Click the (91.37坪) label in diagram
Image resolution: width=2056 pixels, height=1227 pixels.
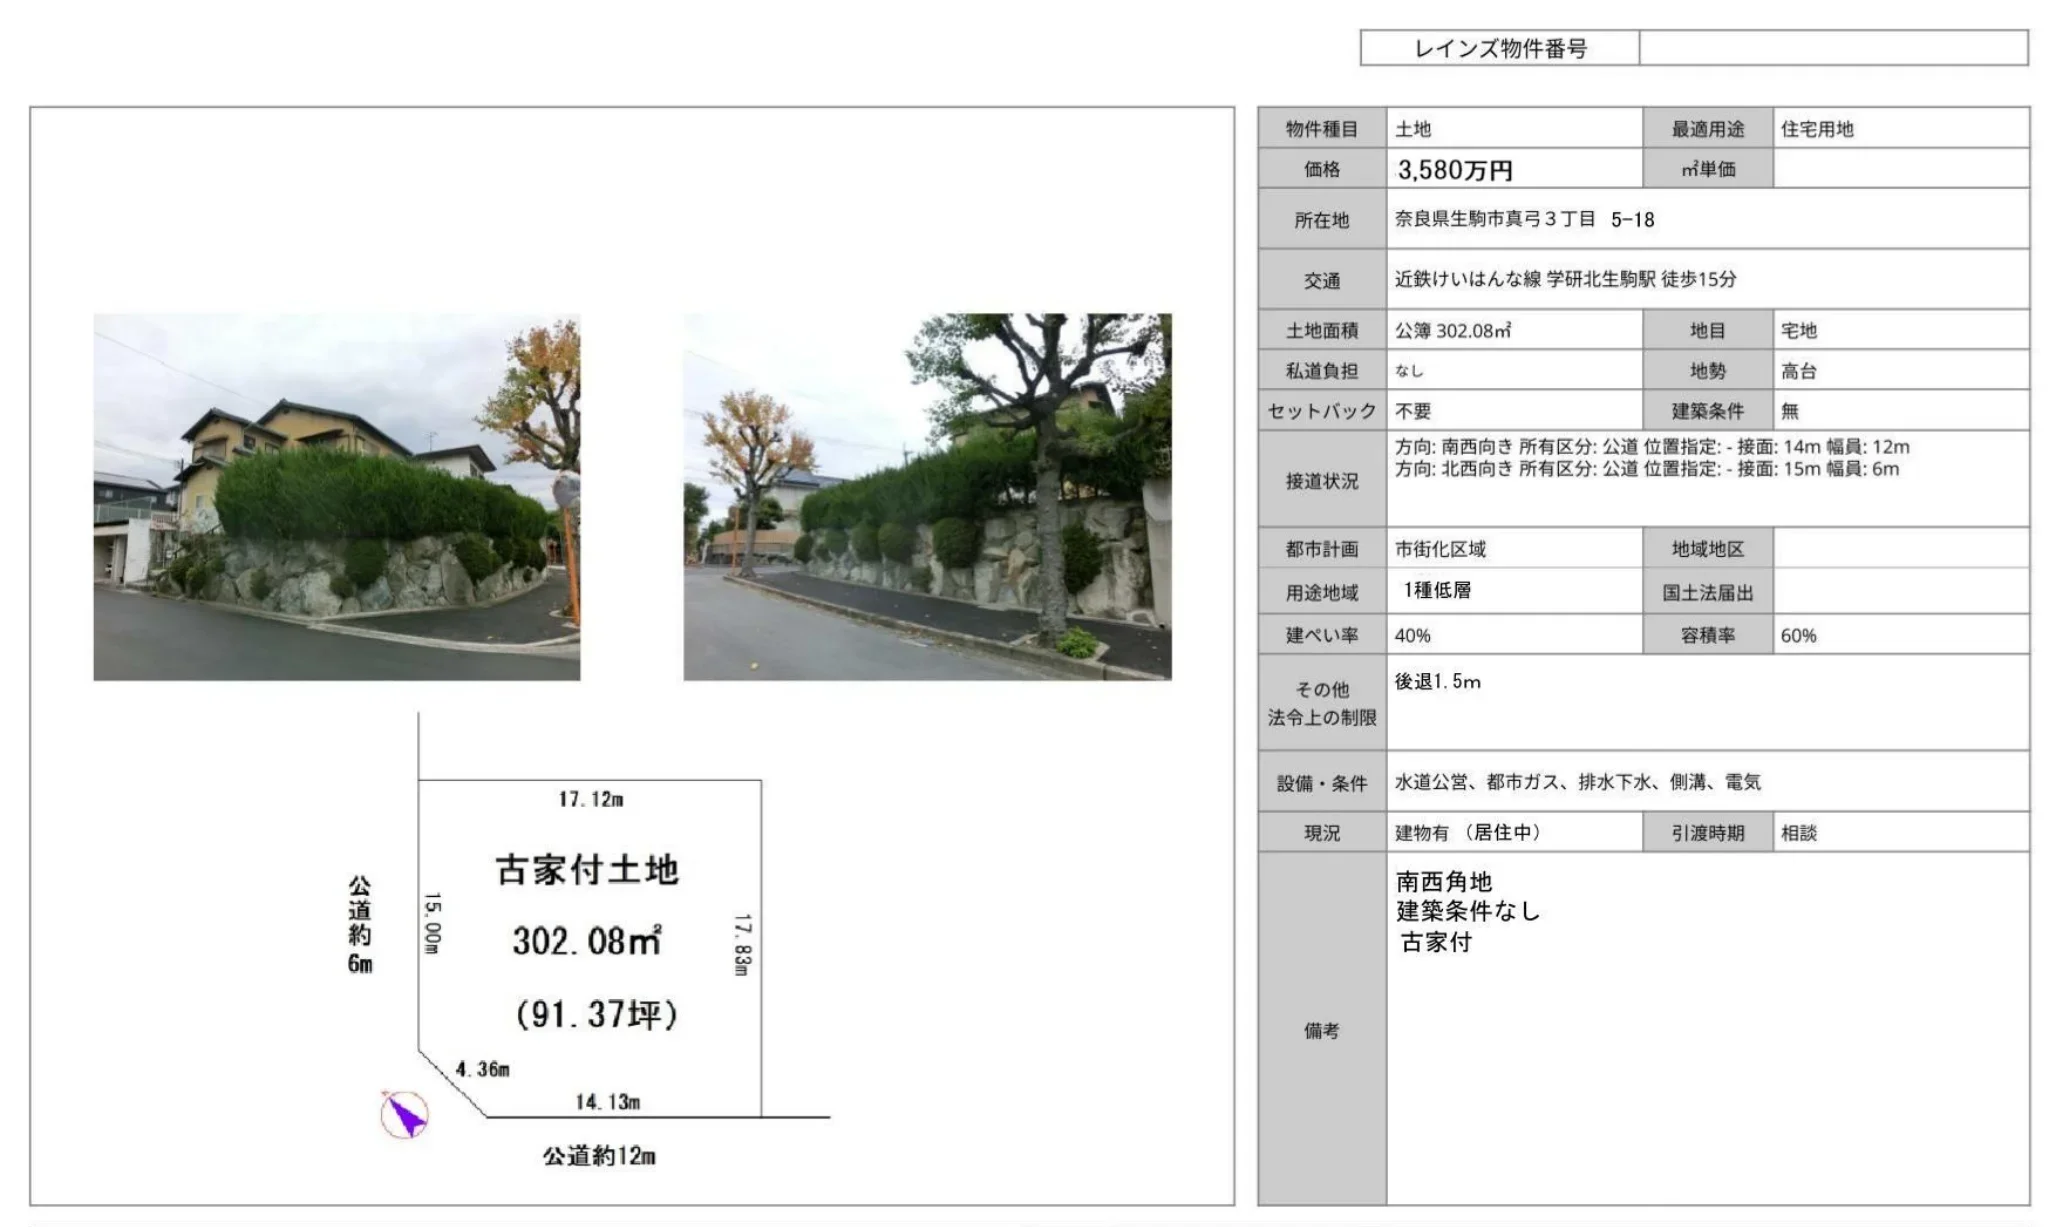tap(597, 1014)
